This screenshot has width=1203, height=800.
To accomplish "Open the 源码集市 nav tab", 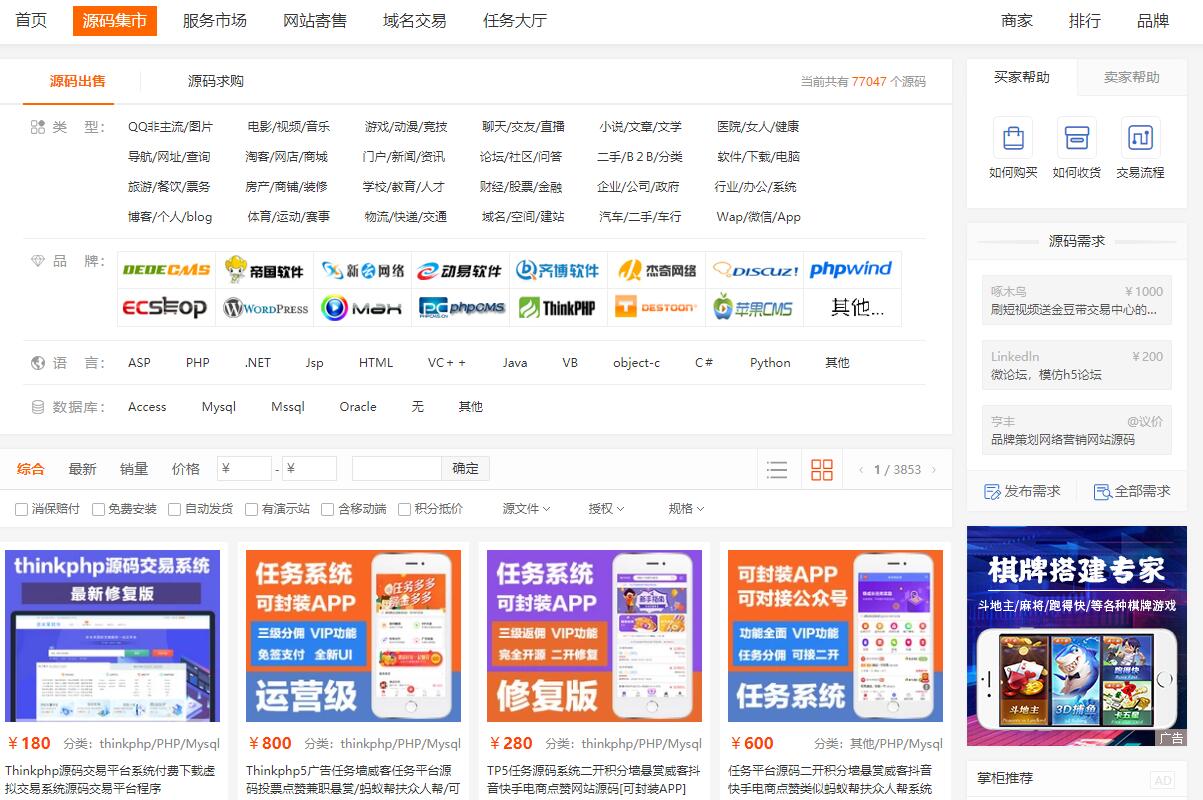I will pos(115,20).
